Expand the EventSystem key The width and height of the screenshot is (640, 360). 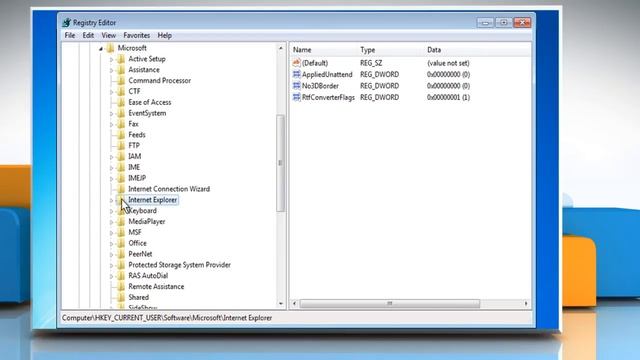111,113
